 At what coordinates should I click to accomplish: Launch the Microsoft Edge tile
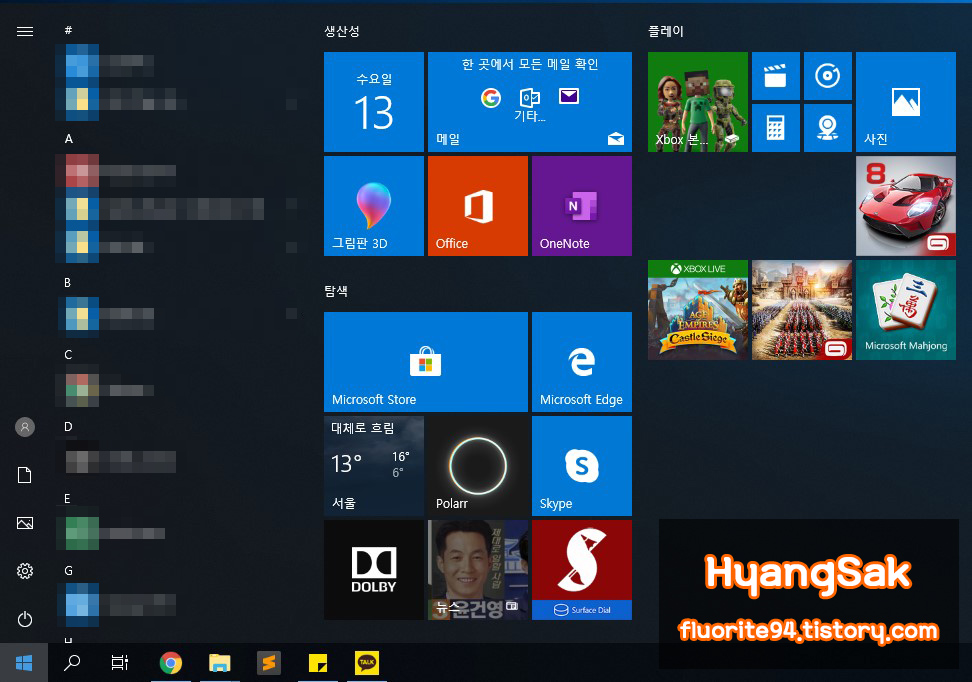point(582,362)
